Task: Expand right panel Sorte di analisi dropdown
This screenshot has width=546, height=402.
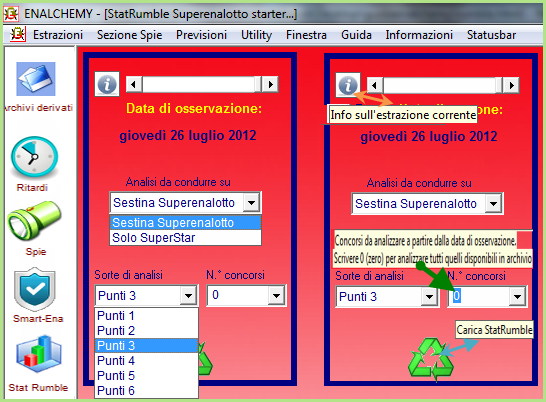Action: point(429,297)
